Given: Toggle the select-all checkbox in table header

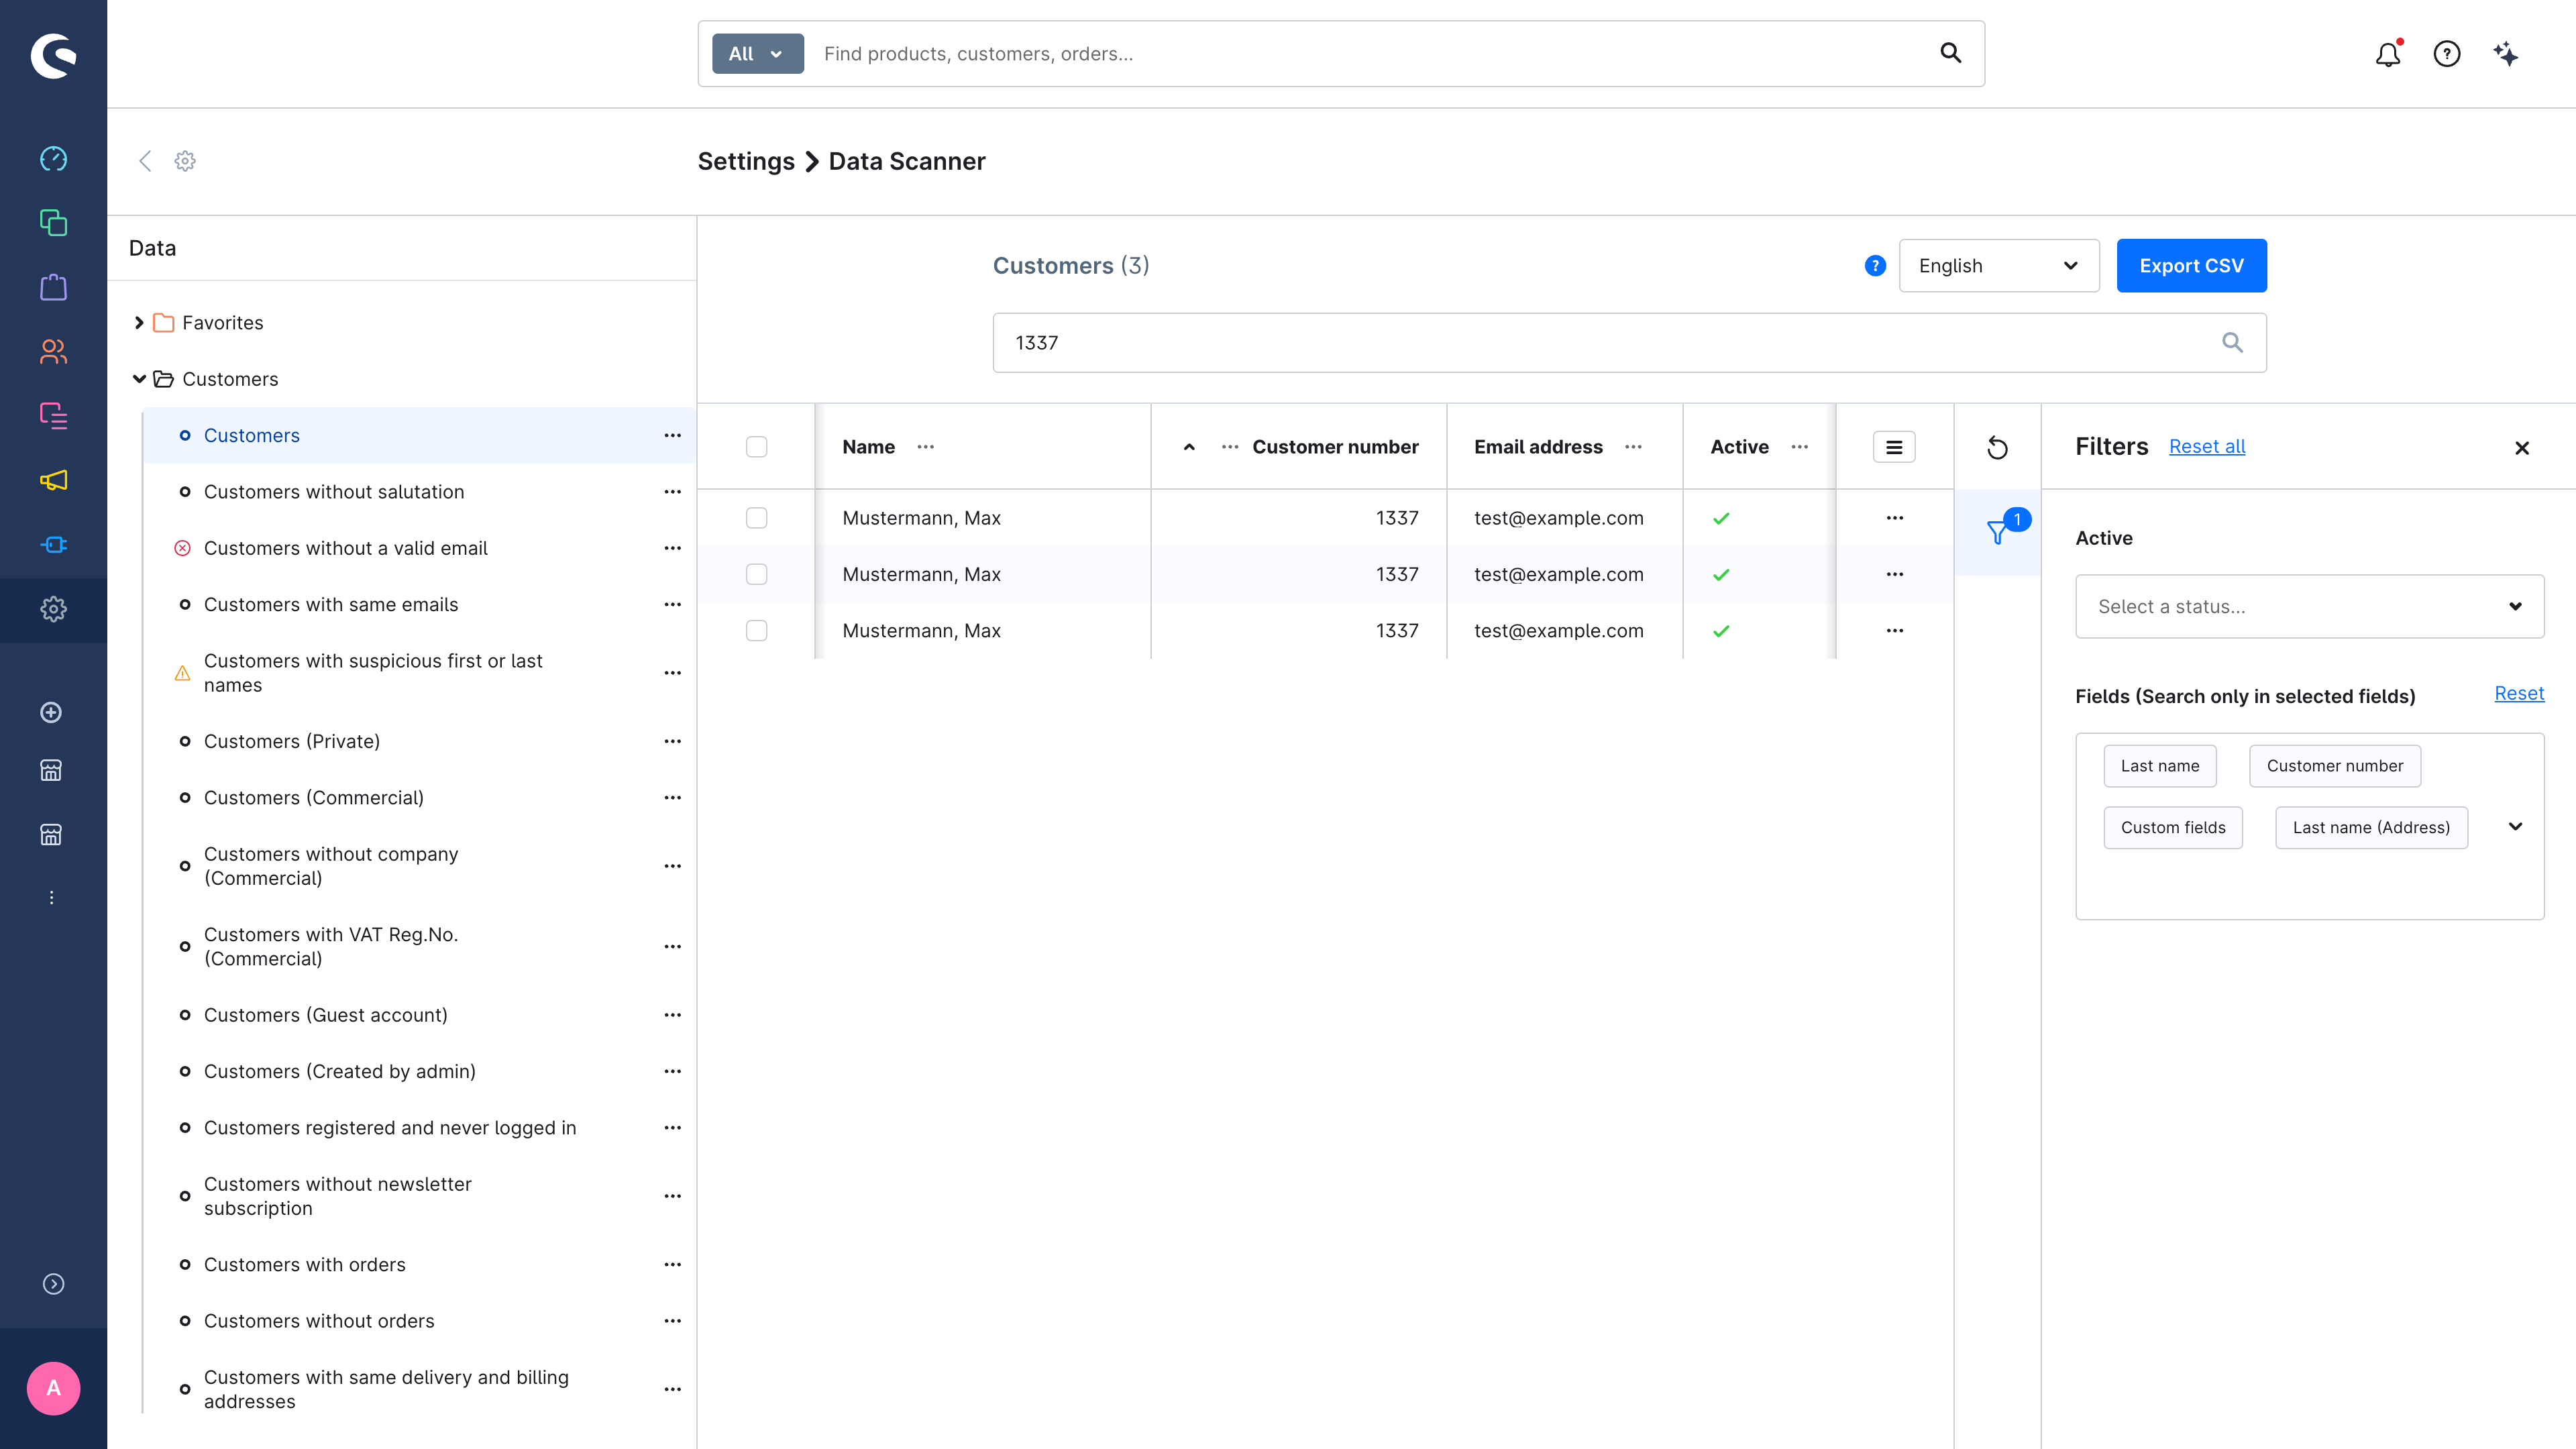Looking at the screenshot, I should click(756, 447).
